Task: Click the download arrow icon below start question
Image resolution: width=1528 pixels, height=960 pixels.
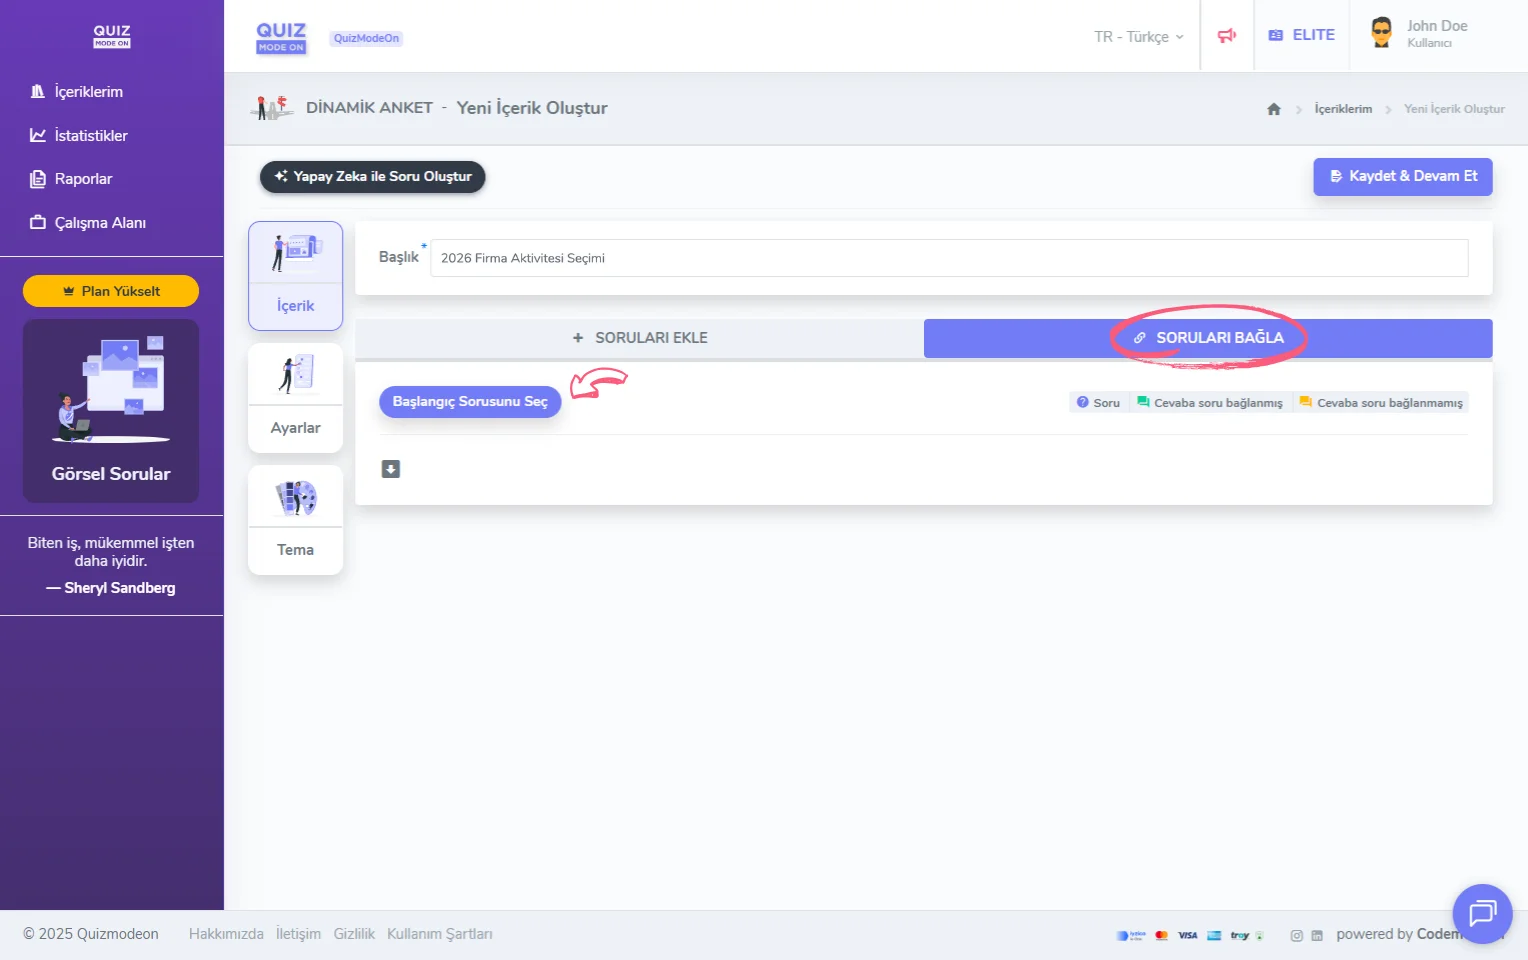Action: (391, 469)
